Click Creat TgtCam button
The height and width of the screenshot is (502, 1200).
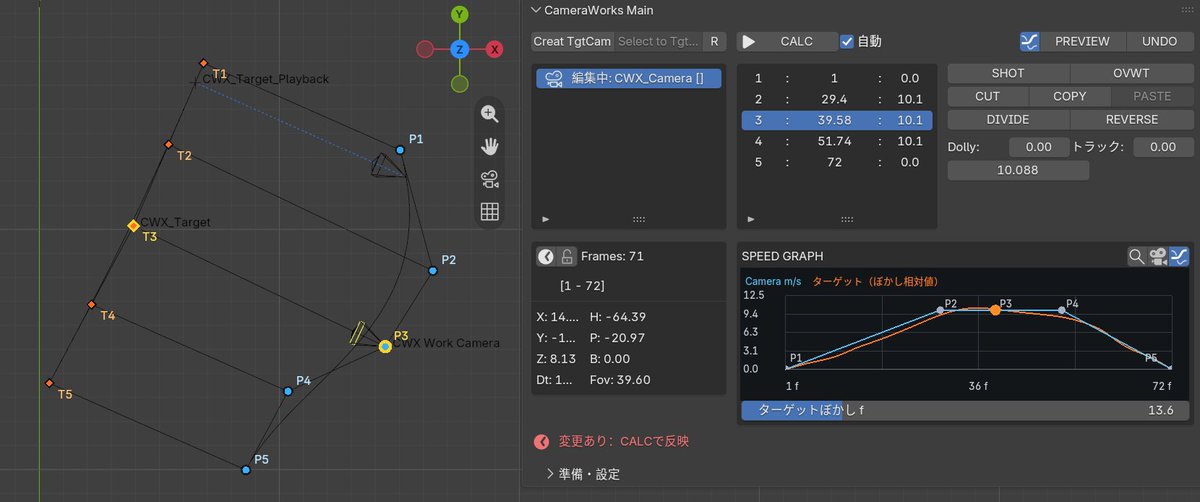572,41
